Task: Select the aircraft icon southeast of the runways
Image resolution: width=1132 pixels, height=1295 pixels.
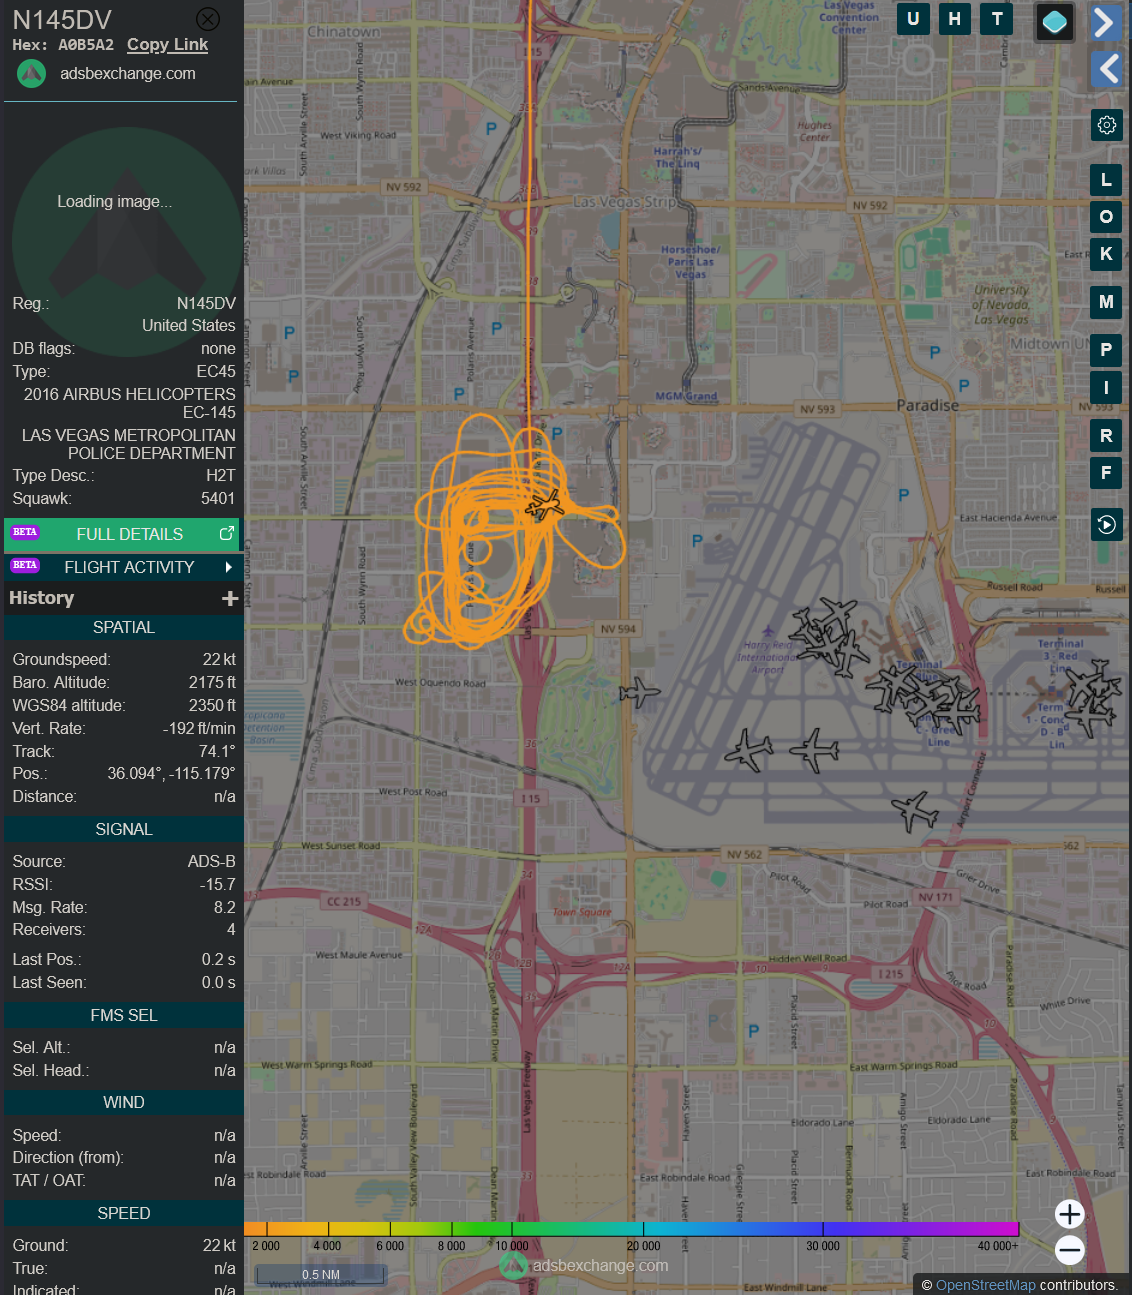Action: (915, 810)
